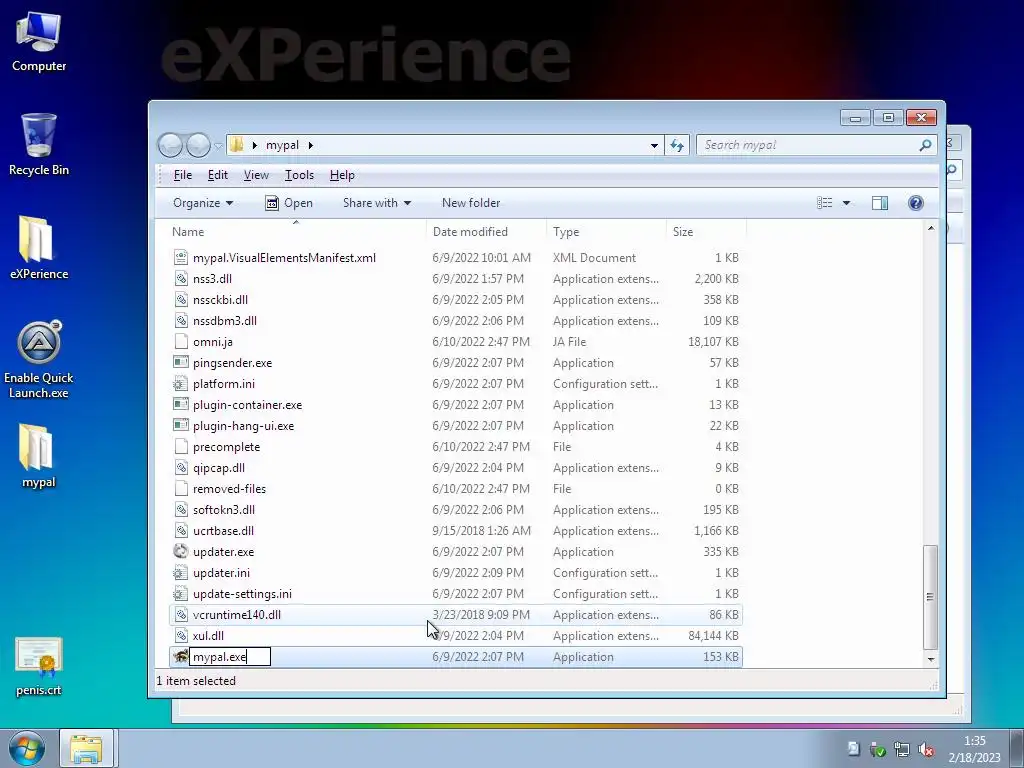Click the refresh button beside address bar
This screenshot has height=768, width=1024.
(677, 145)
